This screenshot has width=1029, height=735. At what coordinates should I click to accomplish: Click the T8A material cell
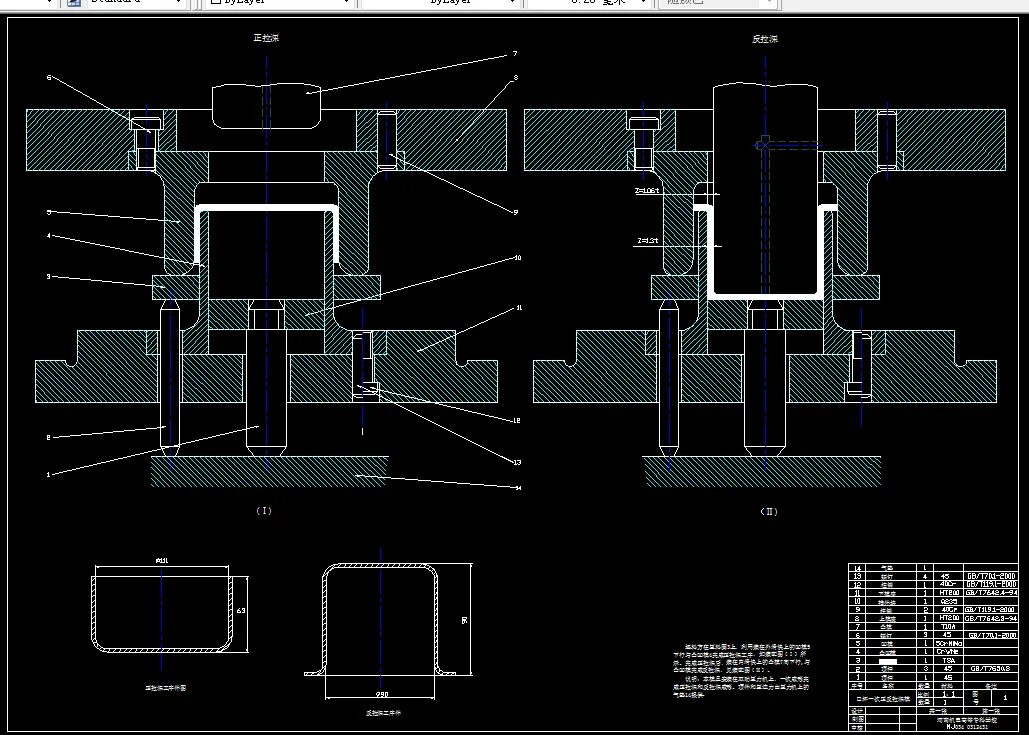pos(948,660)
